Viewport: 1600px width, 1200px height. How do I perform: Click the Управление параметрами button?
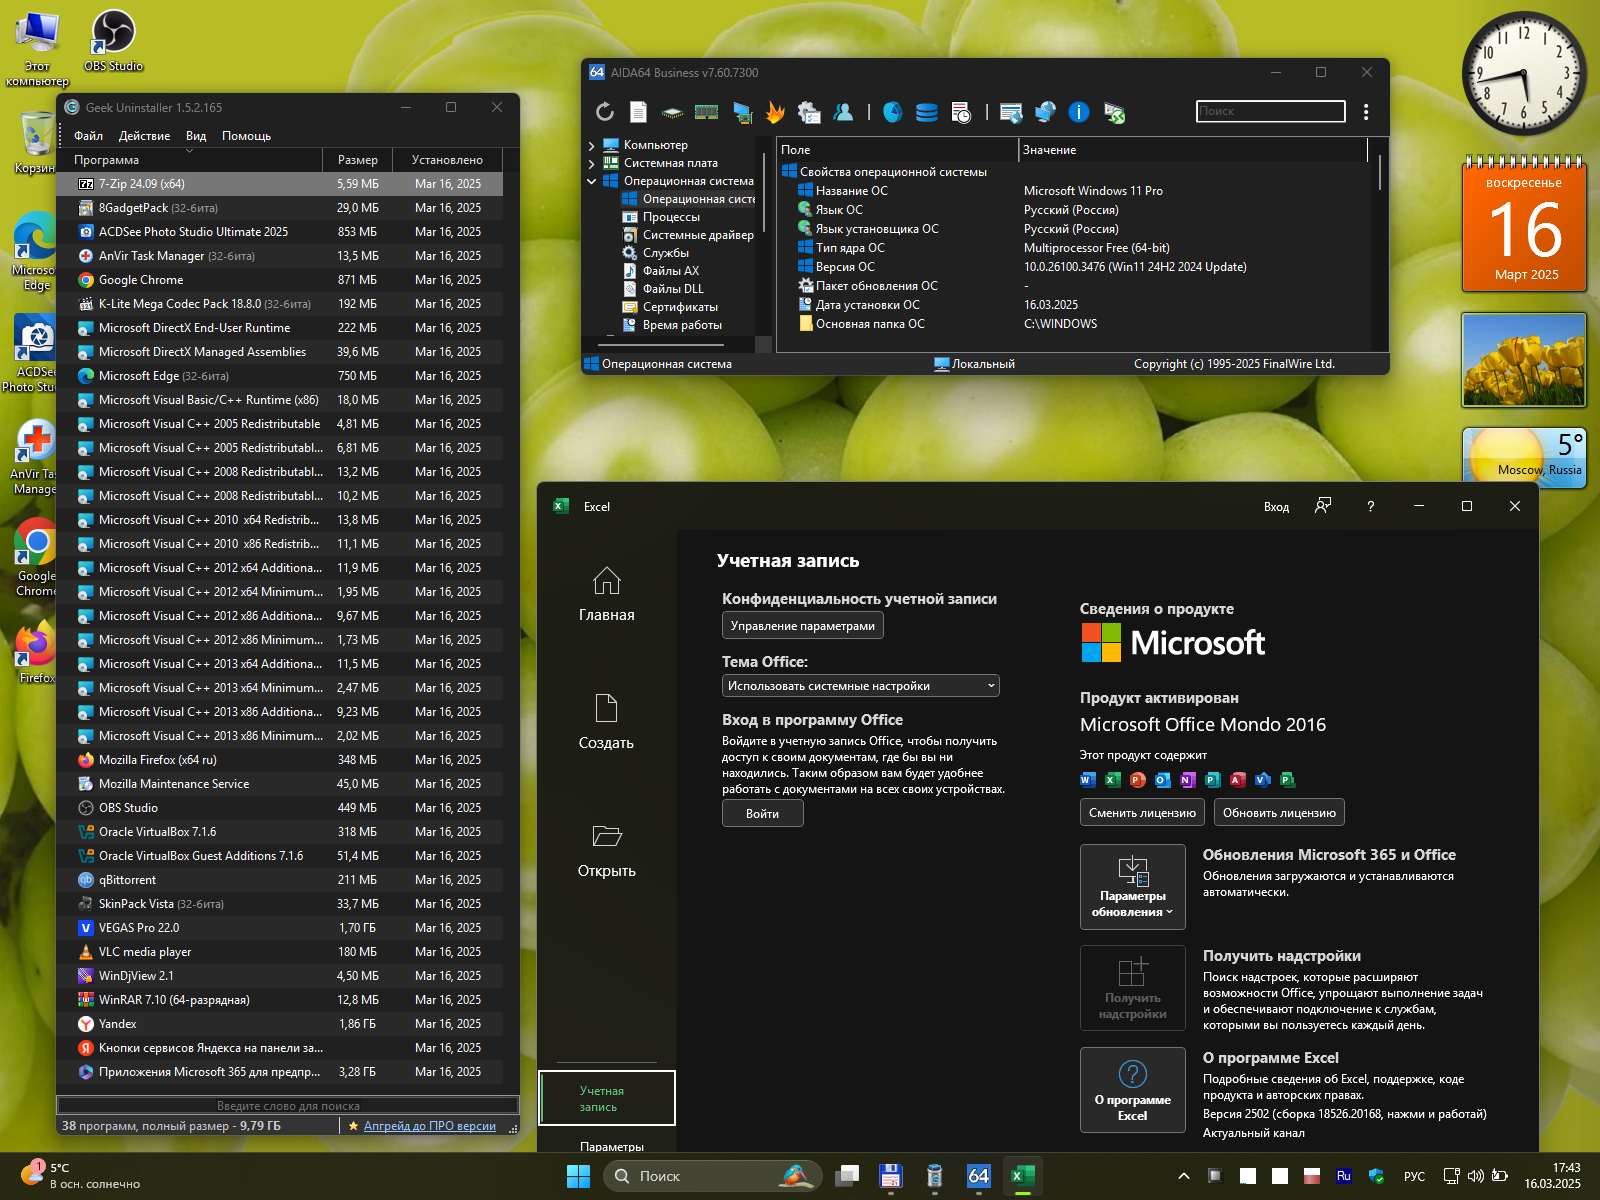[803, 626]
